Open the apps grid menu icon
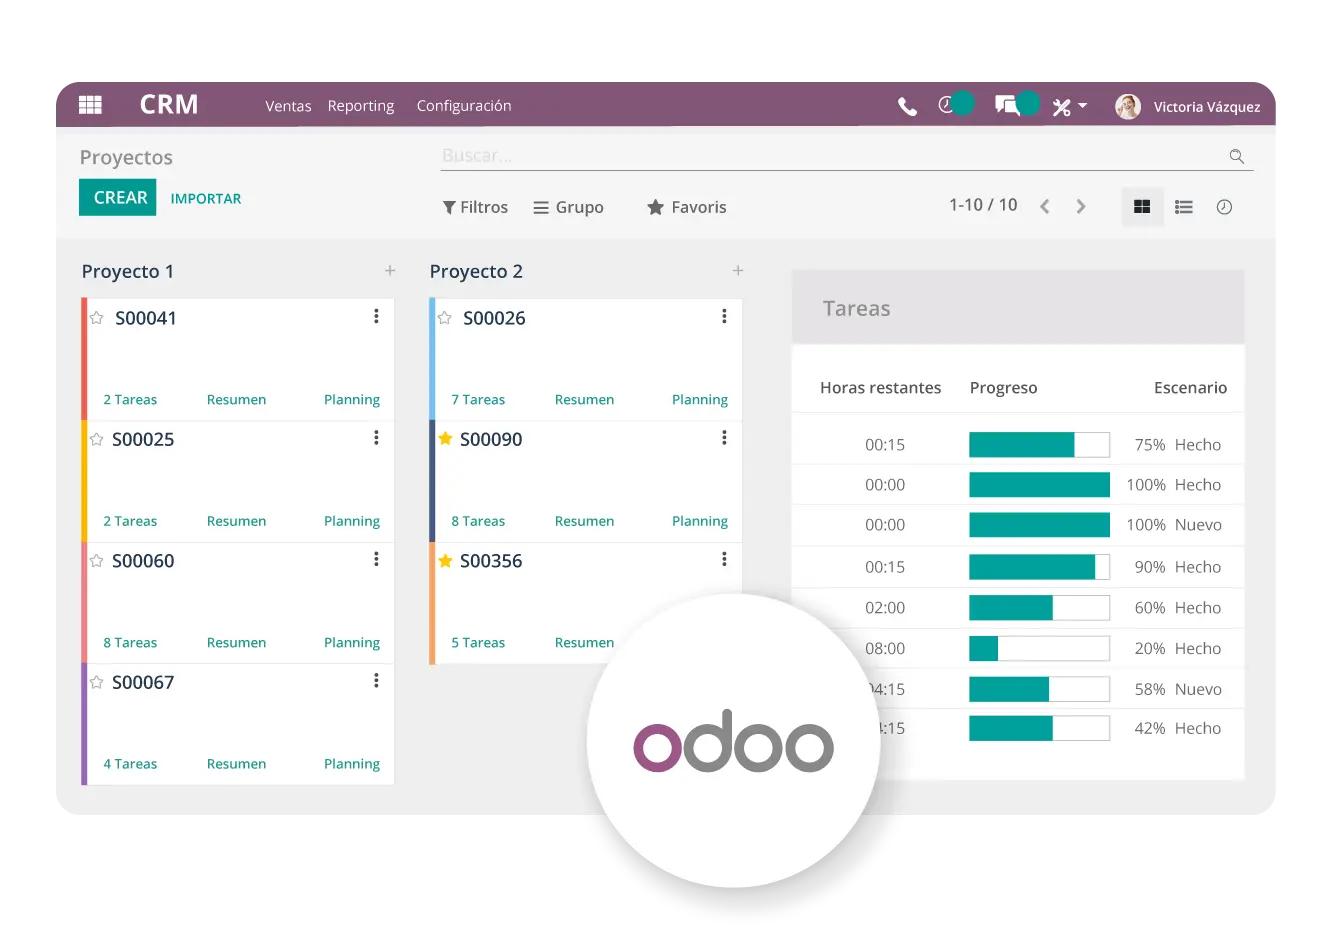This screenshot has width=1332, height=952. pos(90,105)
